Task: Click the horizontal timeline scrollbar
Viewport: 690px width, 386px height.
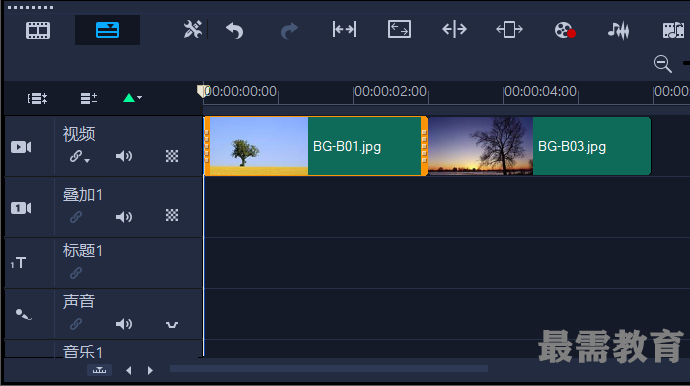Action: click(x=329, y=369)
